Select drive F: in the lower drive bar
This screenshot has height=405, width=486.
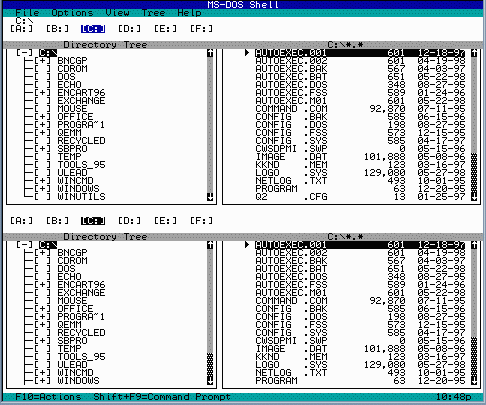coord(202,221)
